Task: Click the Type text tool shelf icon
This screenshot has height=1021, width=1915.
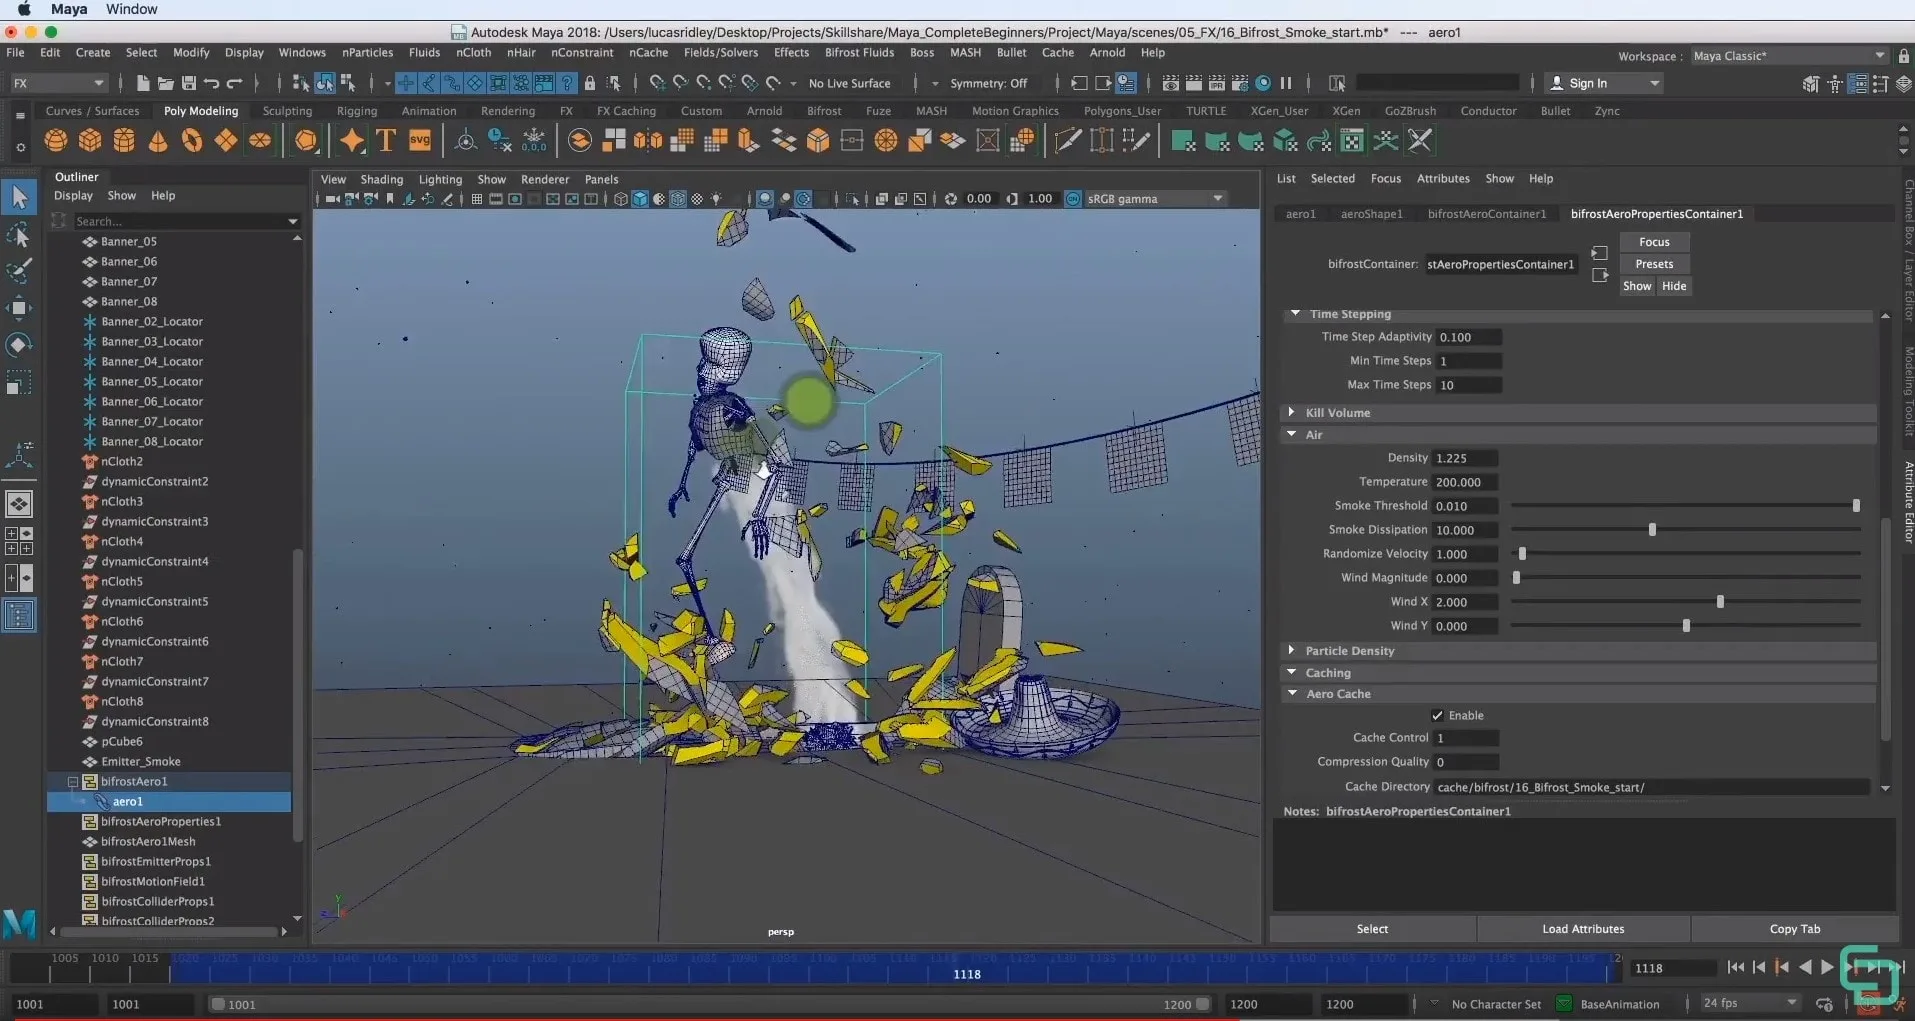Action: click(x=385, y=140)
